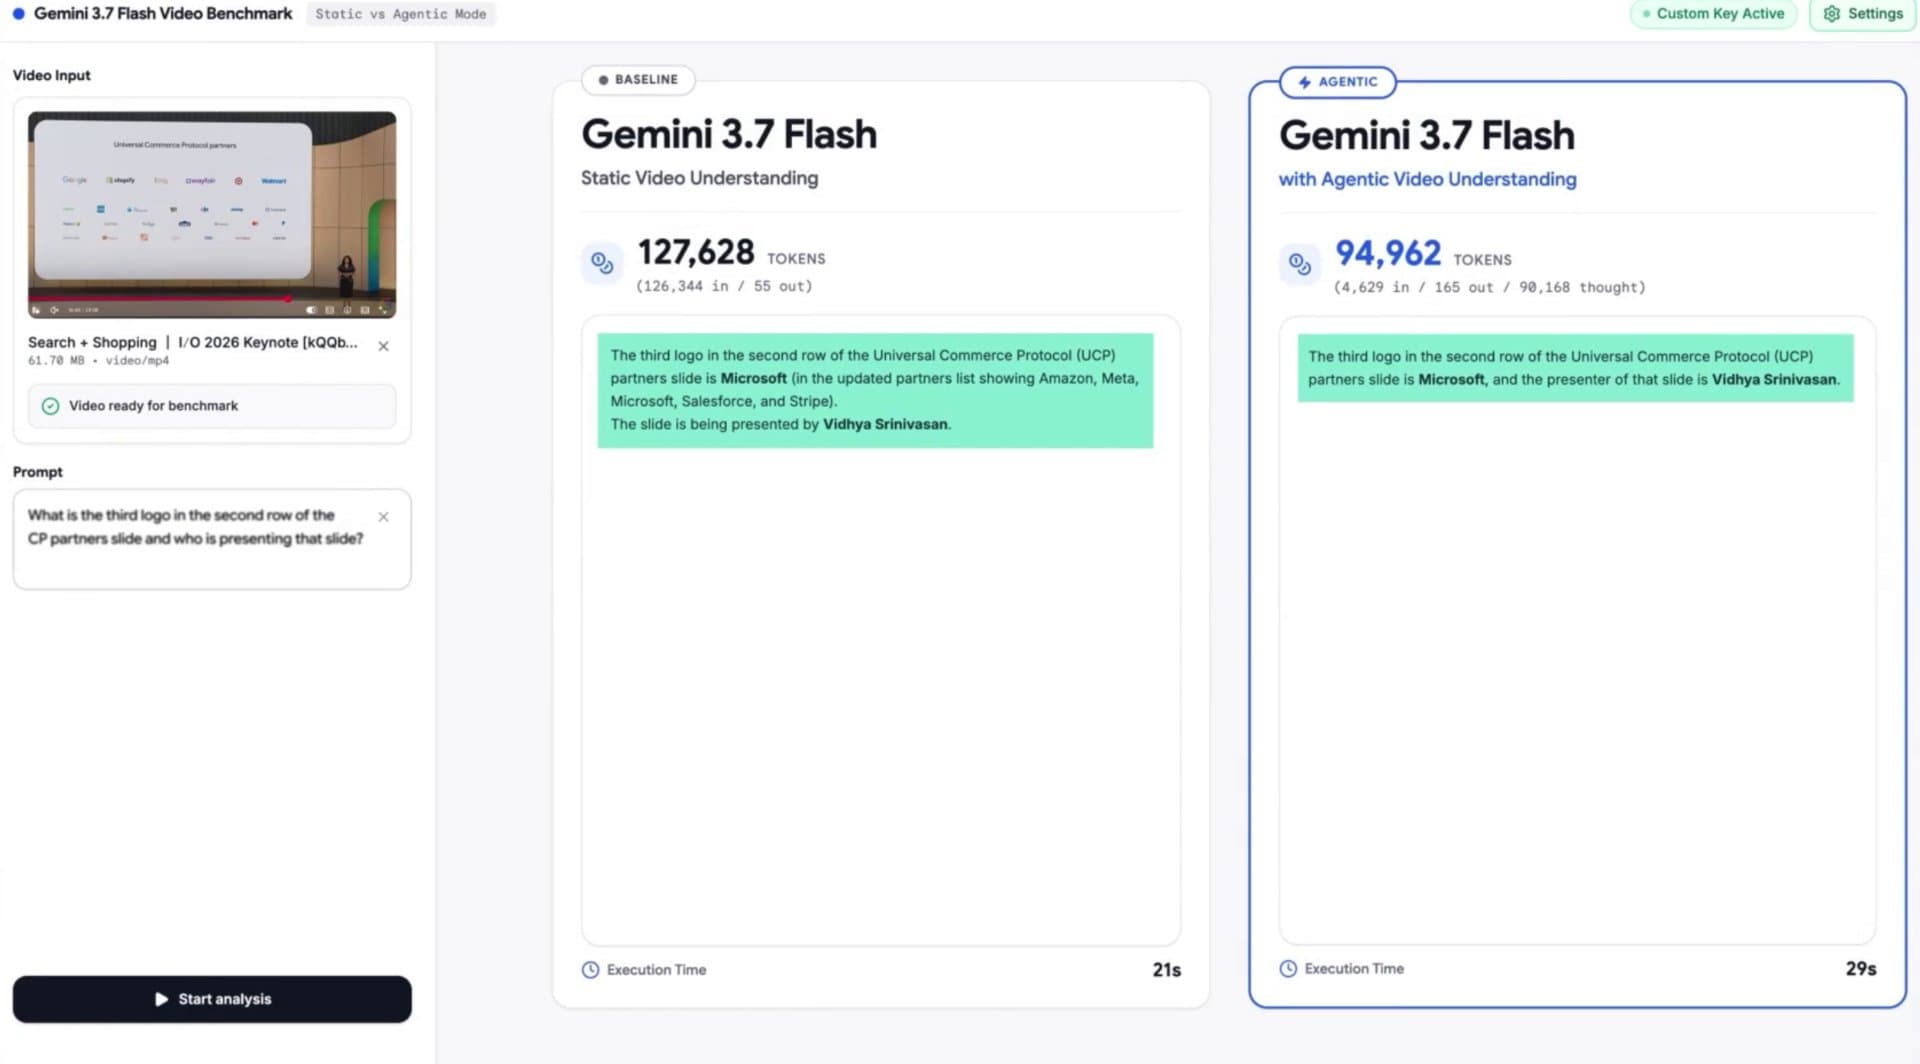Screen dimensions: 1920x1064
Task: Click the baseline highlighted answer text
Action: [875, 390]
